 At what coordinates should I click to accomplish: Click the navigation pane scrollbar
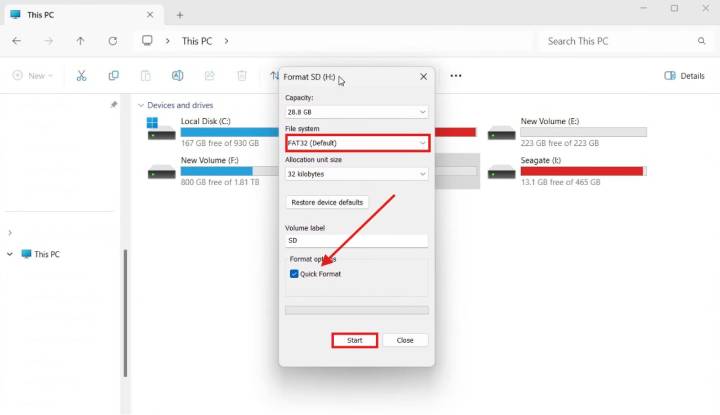tap(125, 313)
